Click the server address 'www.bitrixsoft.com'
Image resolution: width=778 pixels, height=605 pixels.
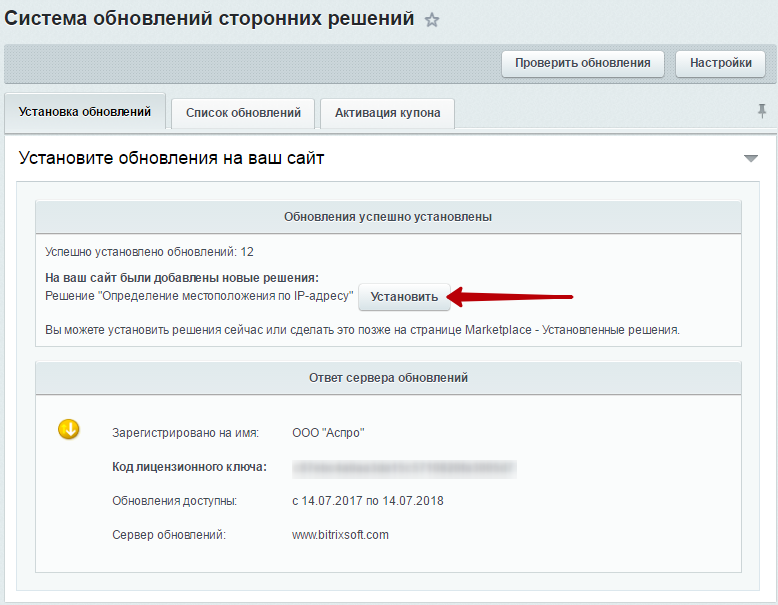340,535
